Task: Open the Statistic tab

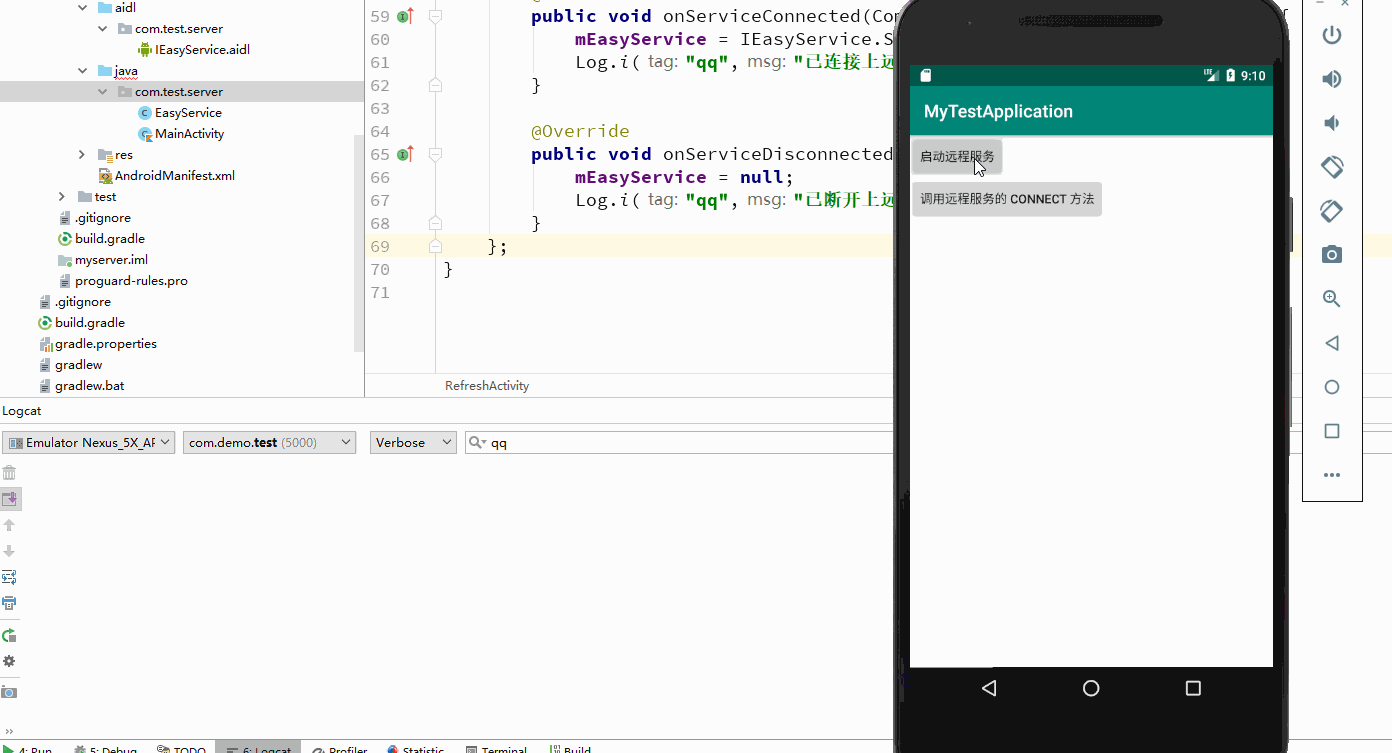Action: [415, 748]
